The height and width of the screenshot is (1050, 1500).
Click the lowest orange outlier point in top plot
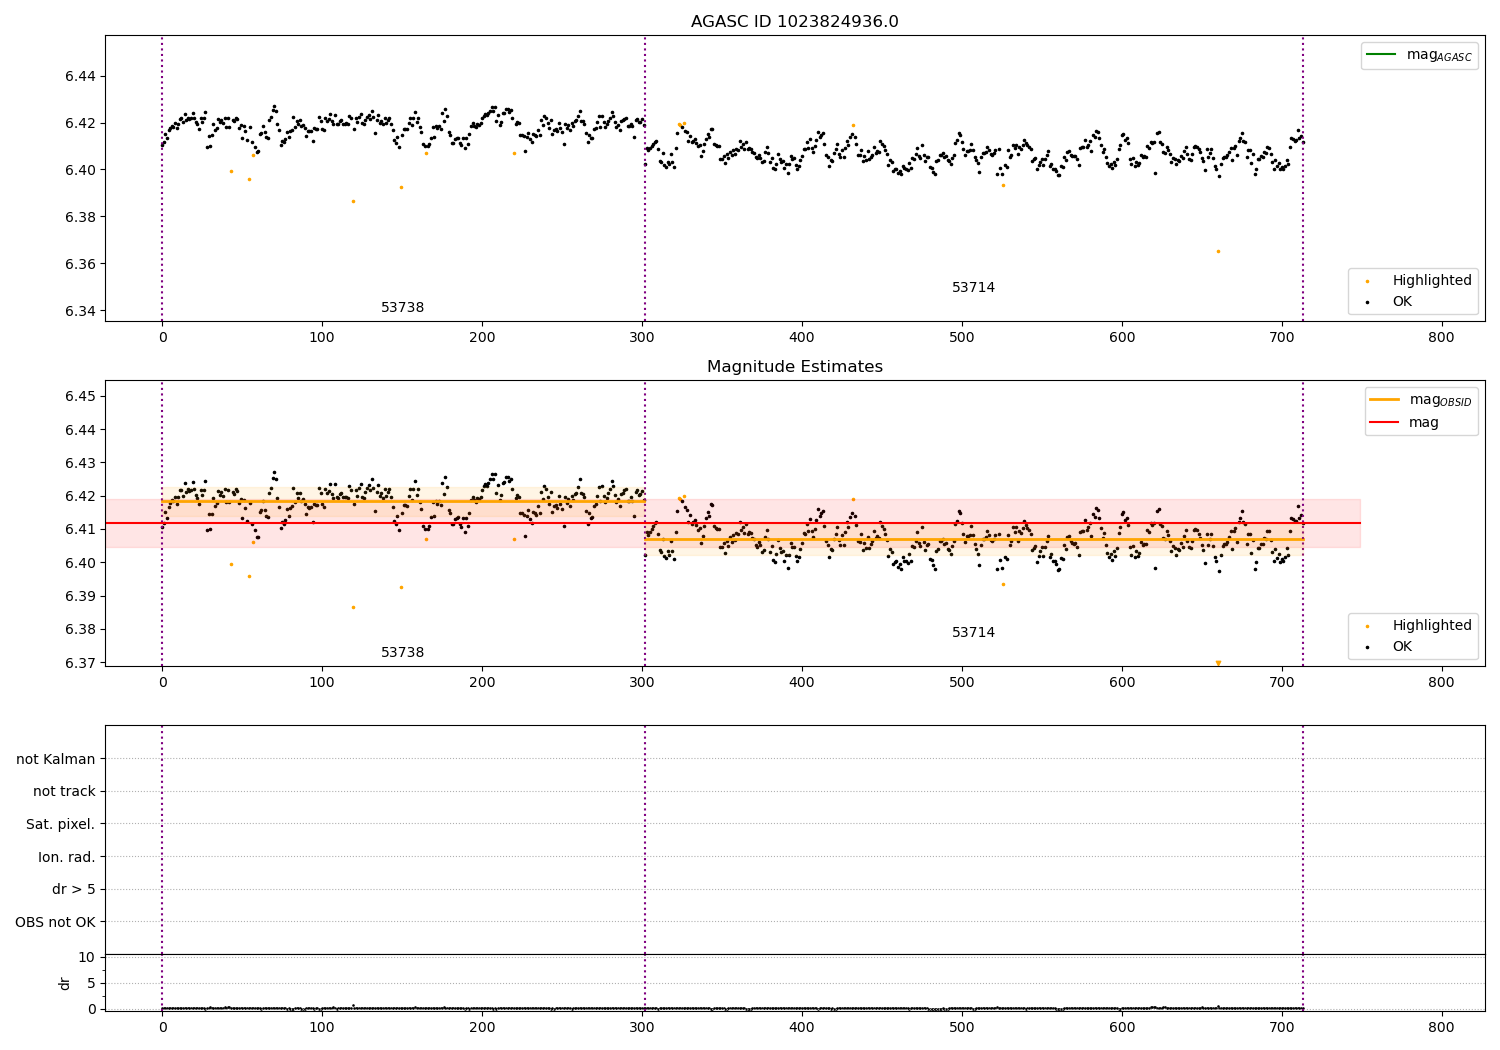(1218, 251)
